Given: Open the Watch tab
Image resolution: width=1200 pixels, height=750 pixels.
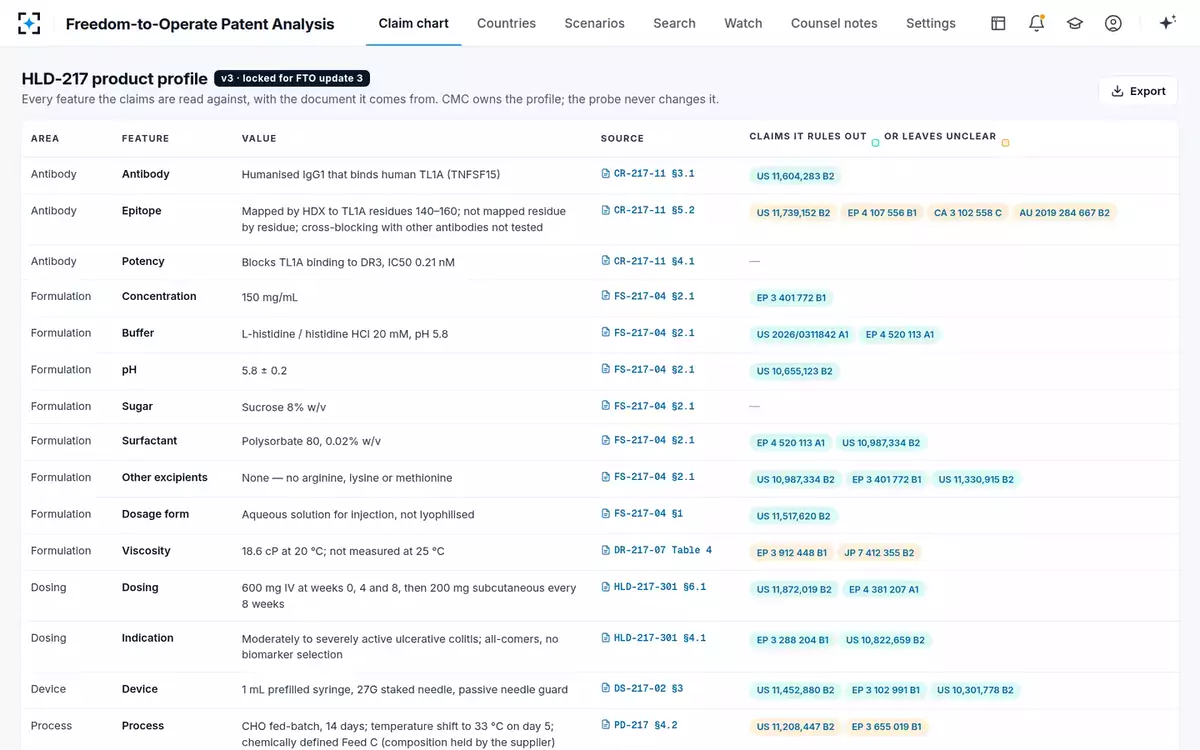Looking at the screenshot, I should pos(743,23).
